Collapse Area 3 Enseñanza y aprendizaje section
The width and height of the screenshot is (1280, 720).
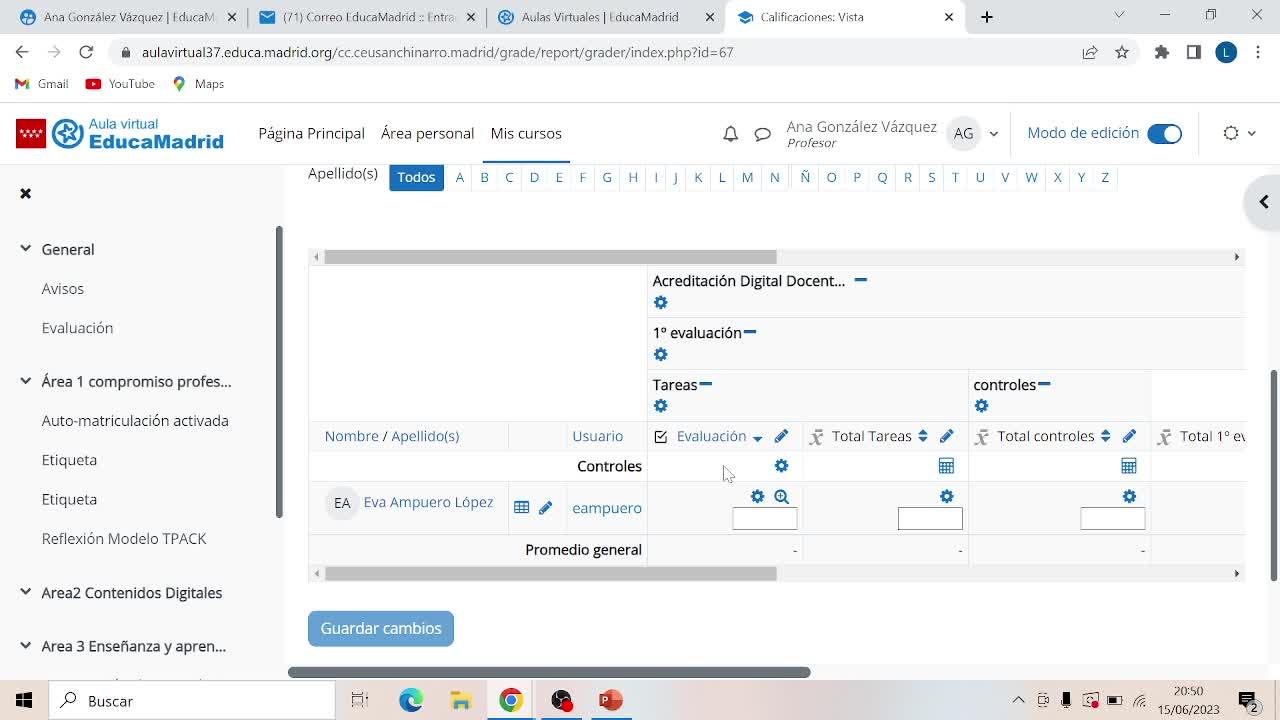[26, 646]
